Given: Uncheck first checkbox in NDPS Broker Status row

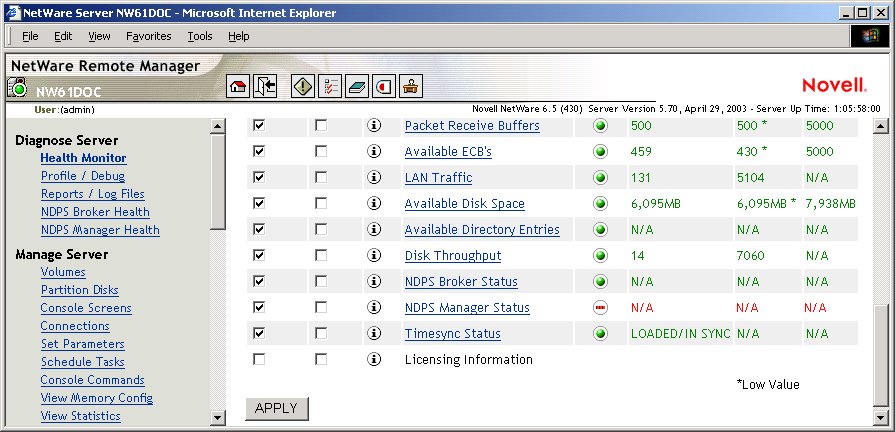Looking at the screenshot, I should 259,281.
